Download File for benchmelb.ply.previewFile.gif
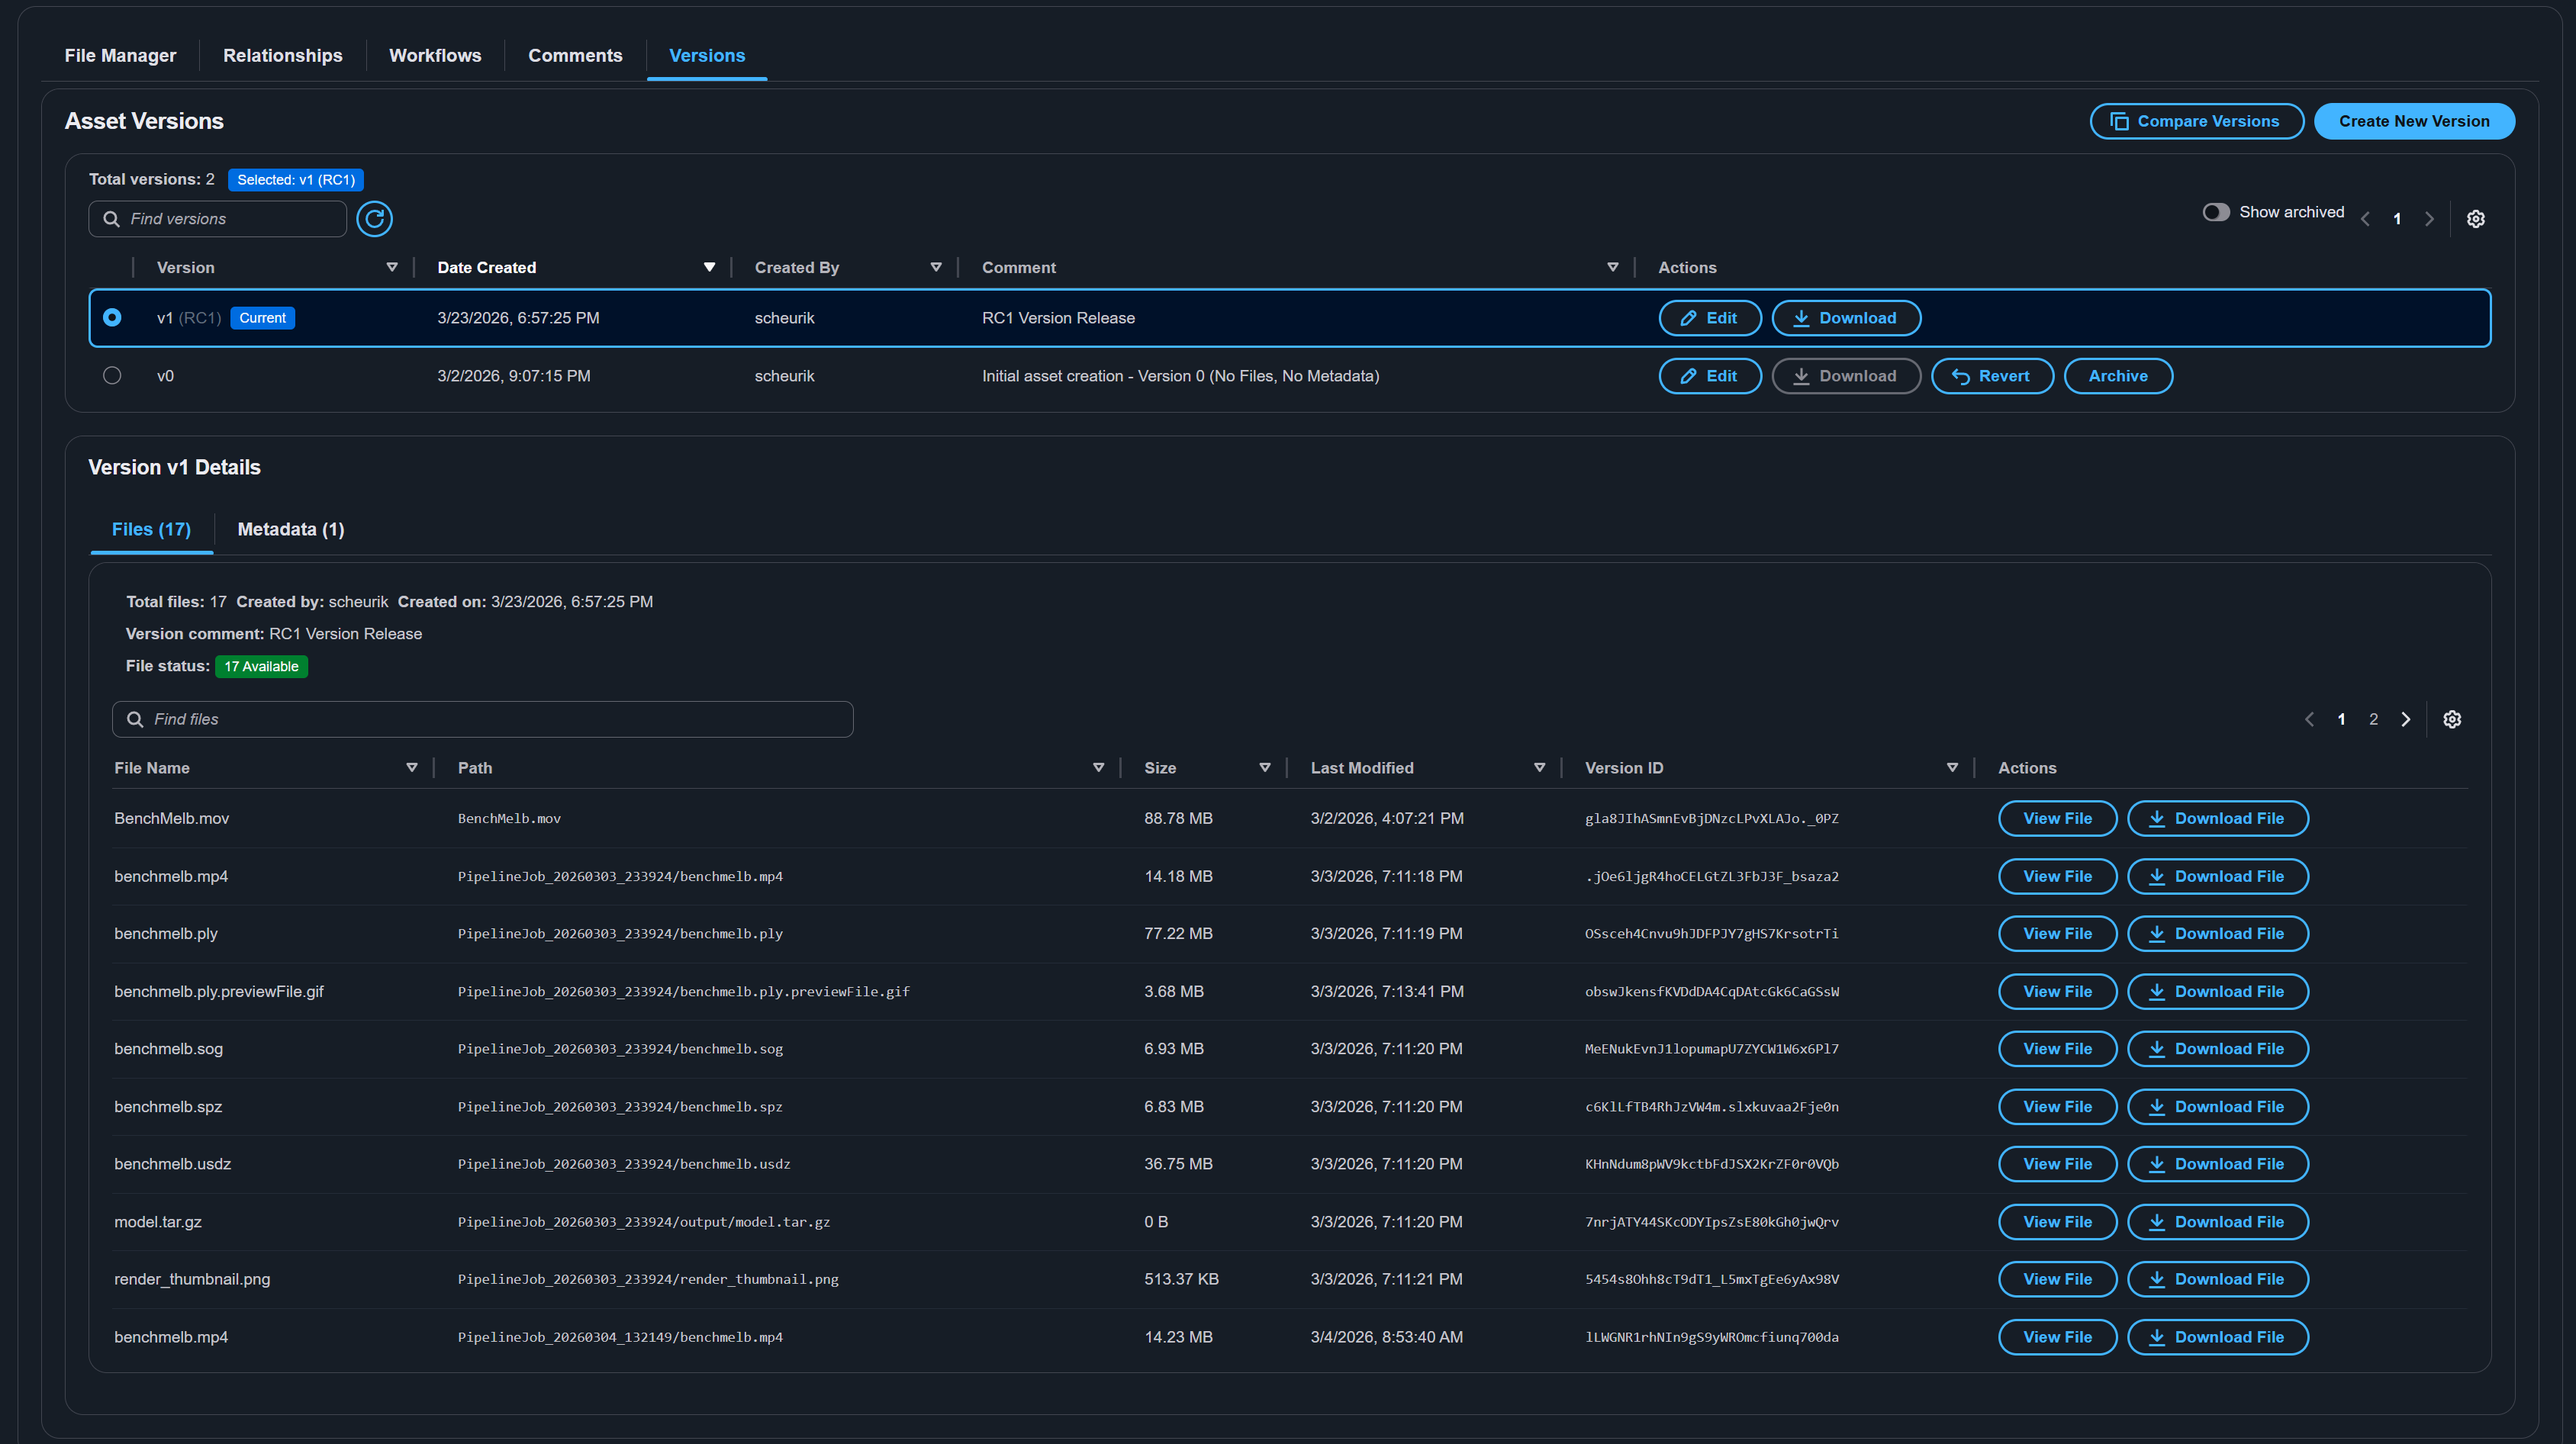Image resolution: width=2576 pixels, height=1444 pixels. point(2217,991)
